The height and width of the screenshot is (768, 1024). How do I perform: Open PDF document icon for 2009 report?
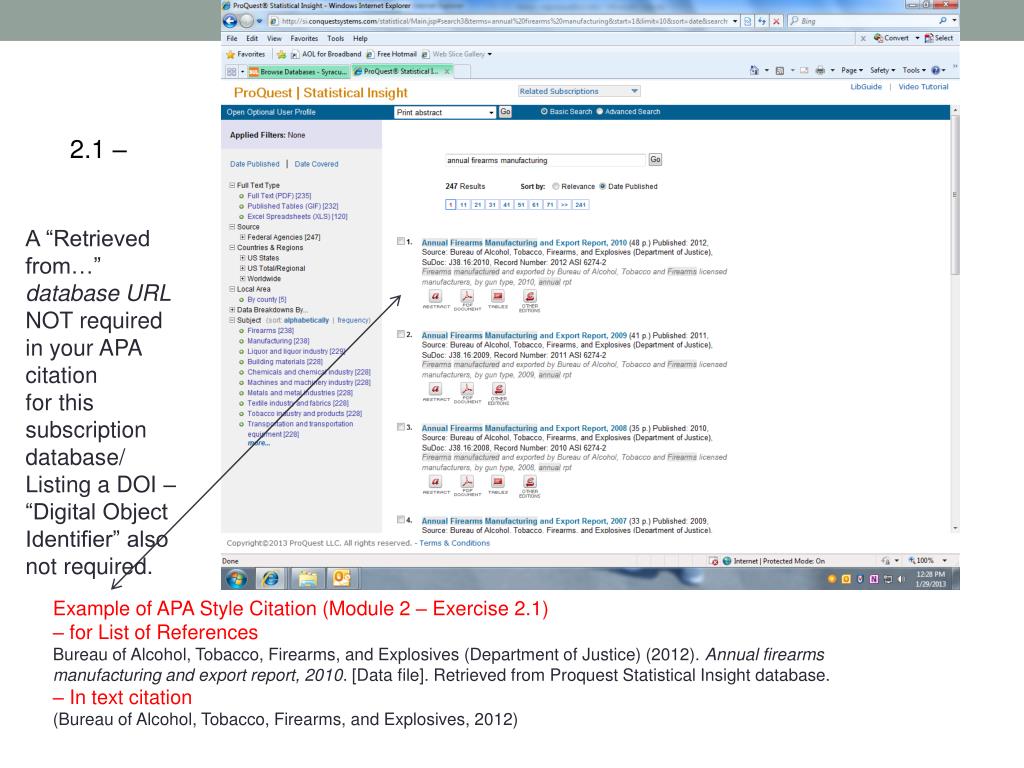(x=467, y=390)
